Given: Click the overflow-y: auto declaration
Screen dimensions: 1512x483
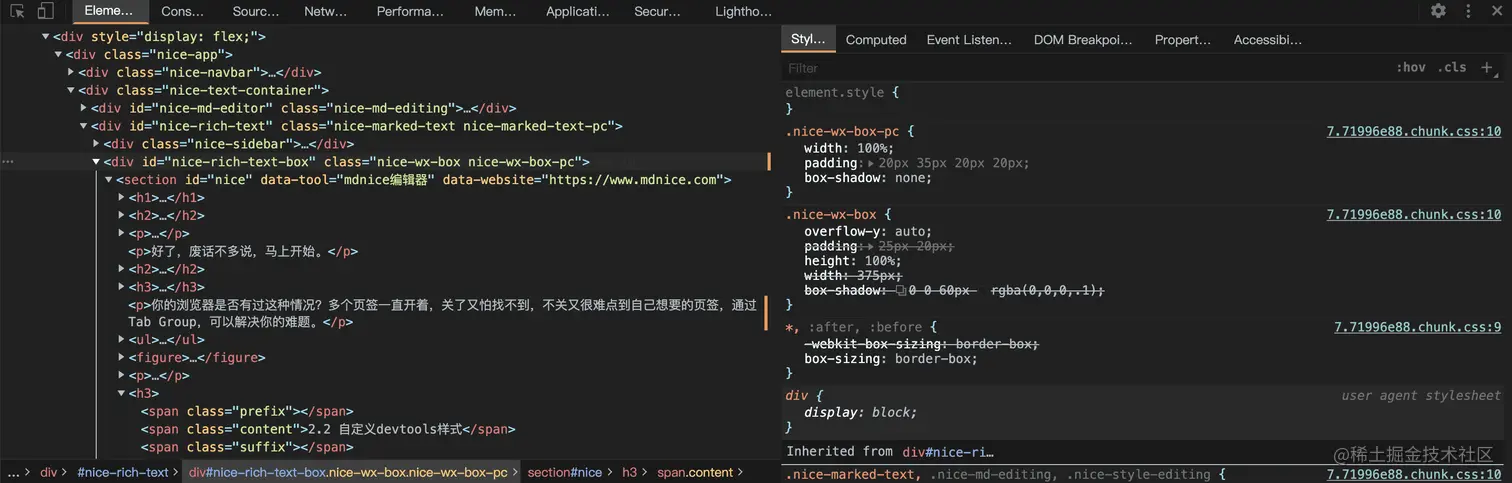Looking at the screenshot, I should (867, 231).
